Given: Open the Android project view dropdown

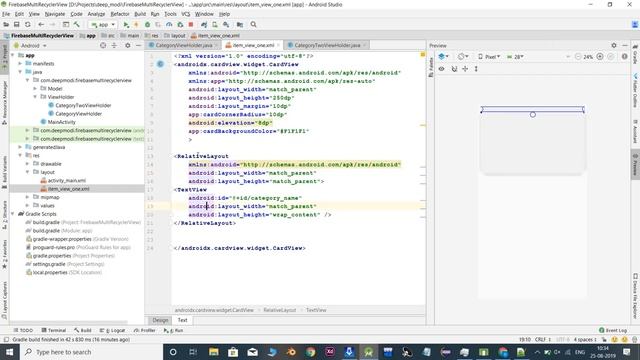Looking at the screenshot, I should click(30, 45).
